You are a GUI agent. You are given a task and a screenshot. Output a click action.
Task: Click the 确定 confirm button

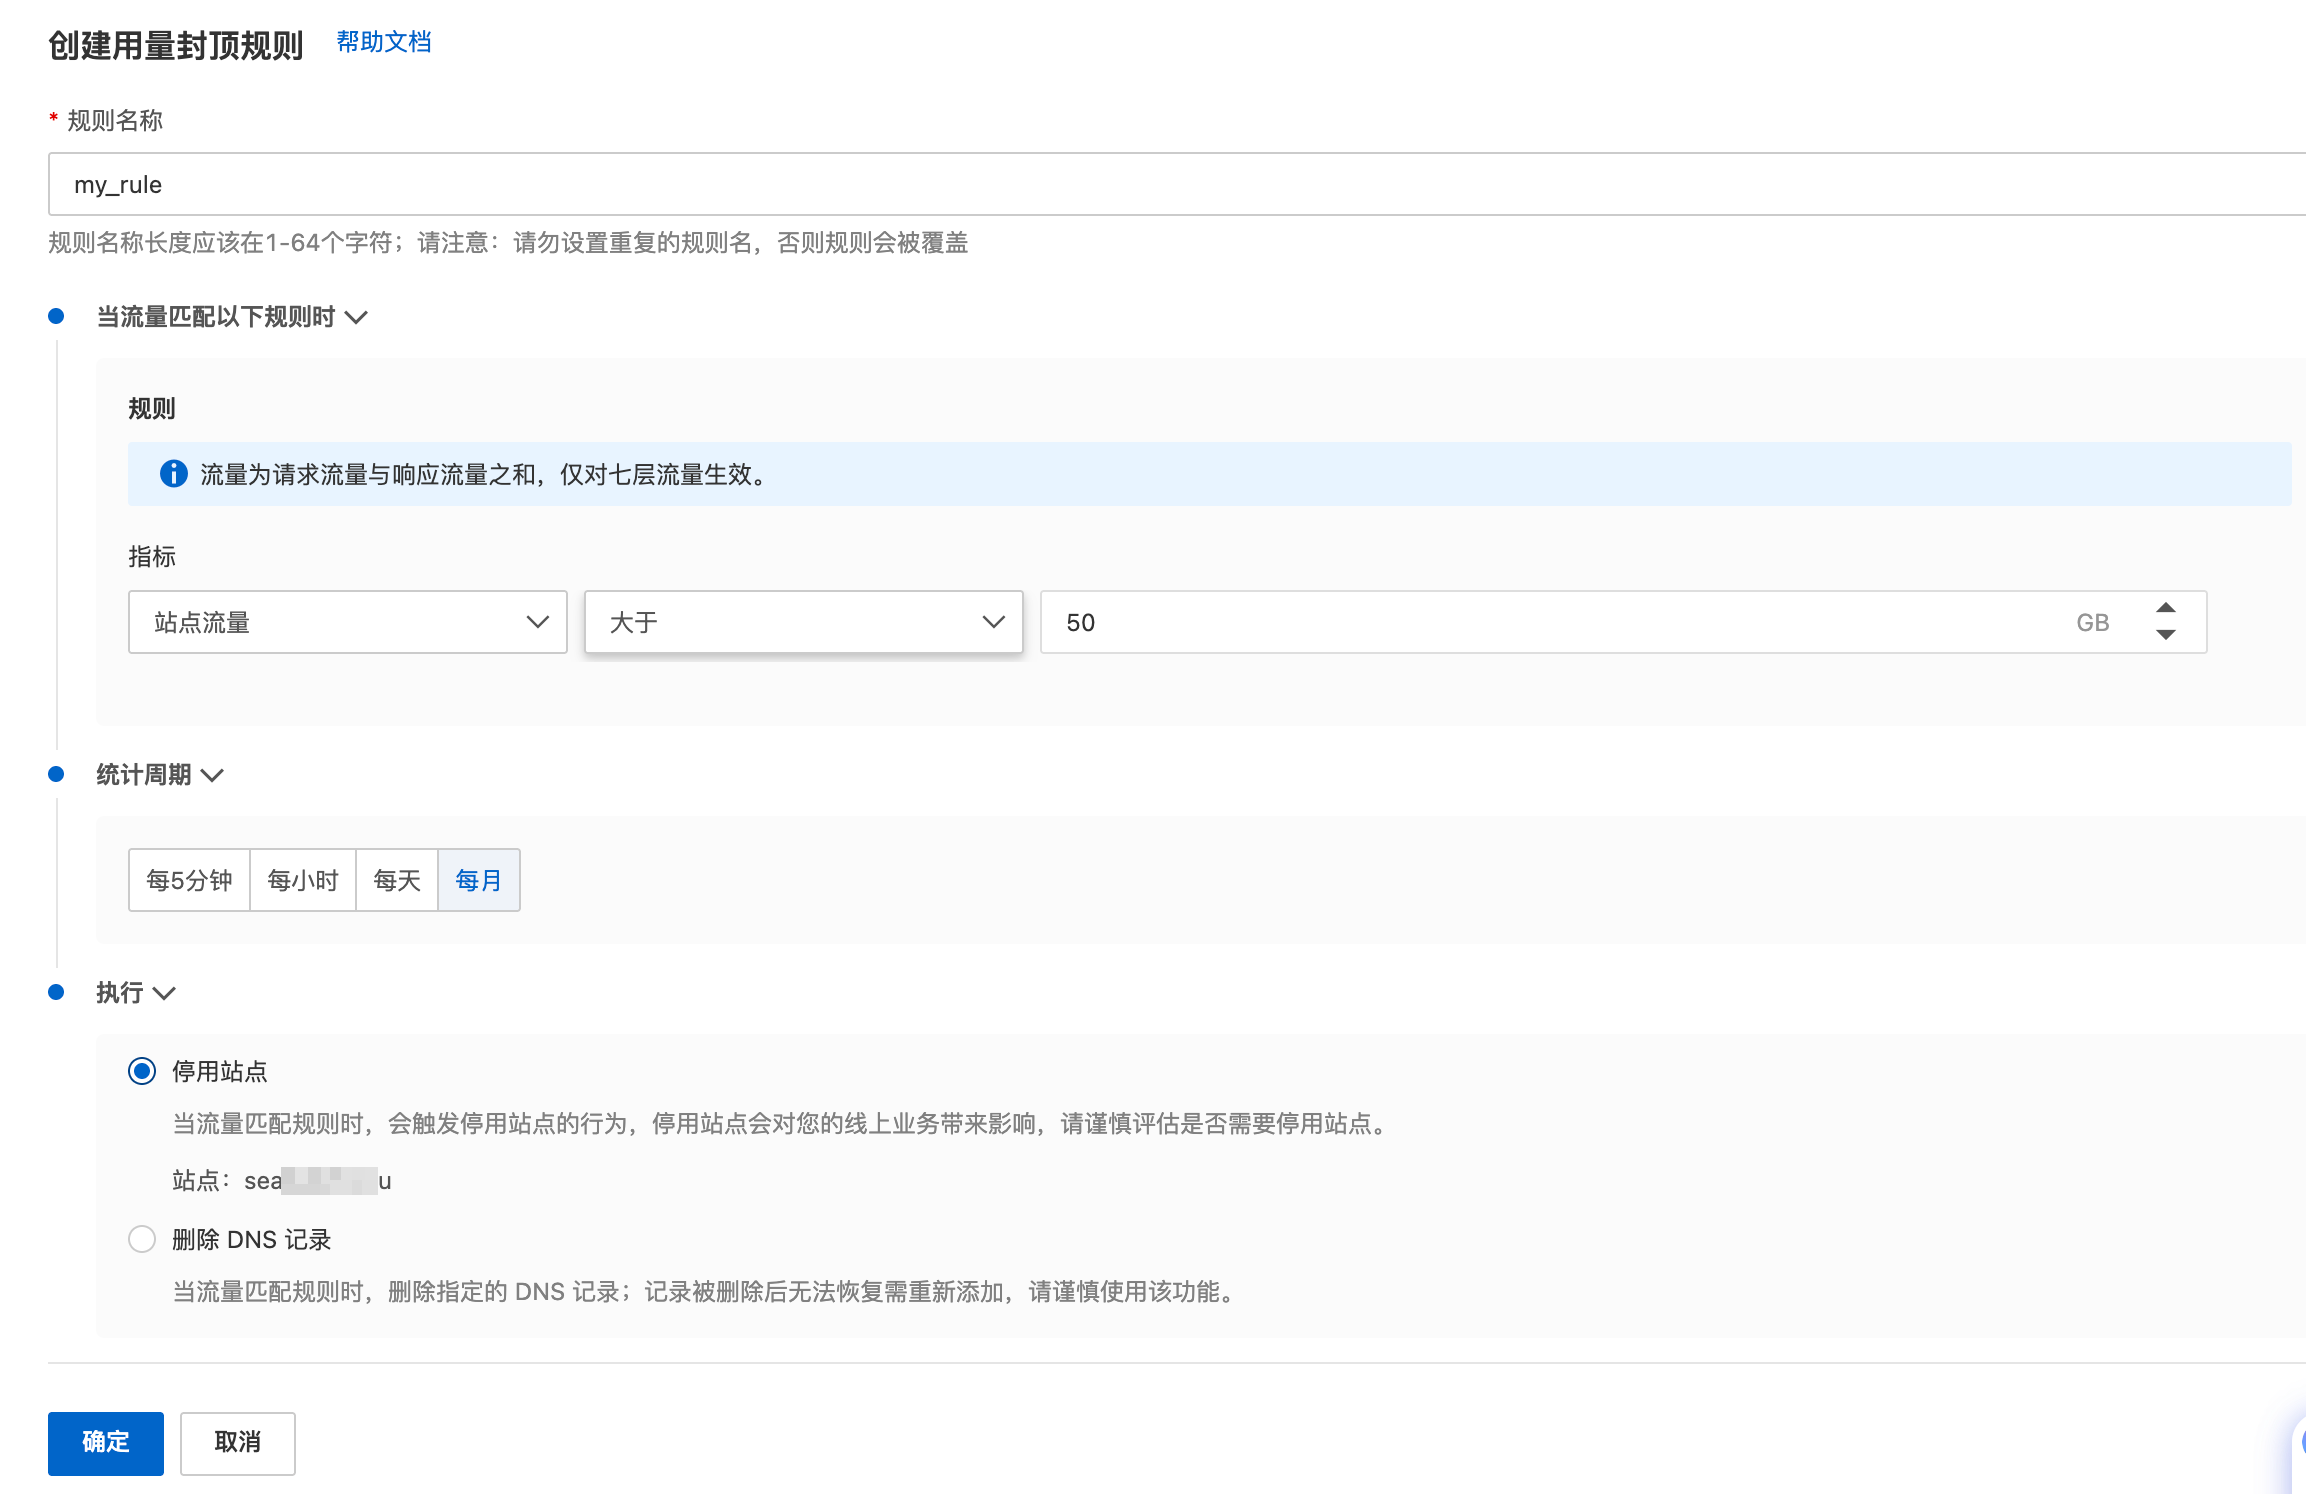105,1443
